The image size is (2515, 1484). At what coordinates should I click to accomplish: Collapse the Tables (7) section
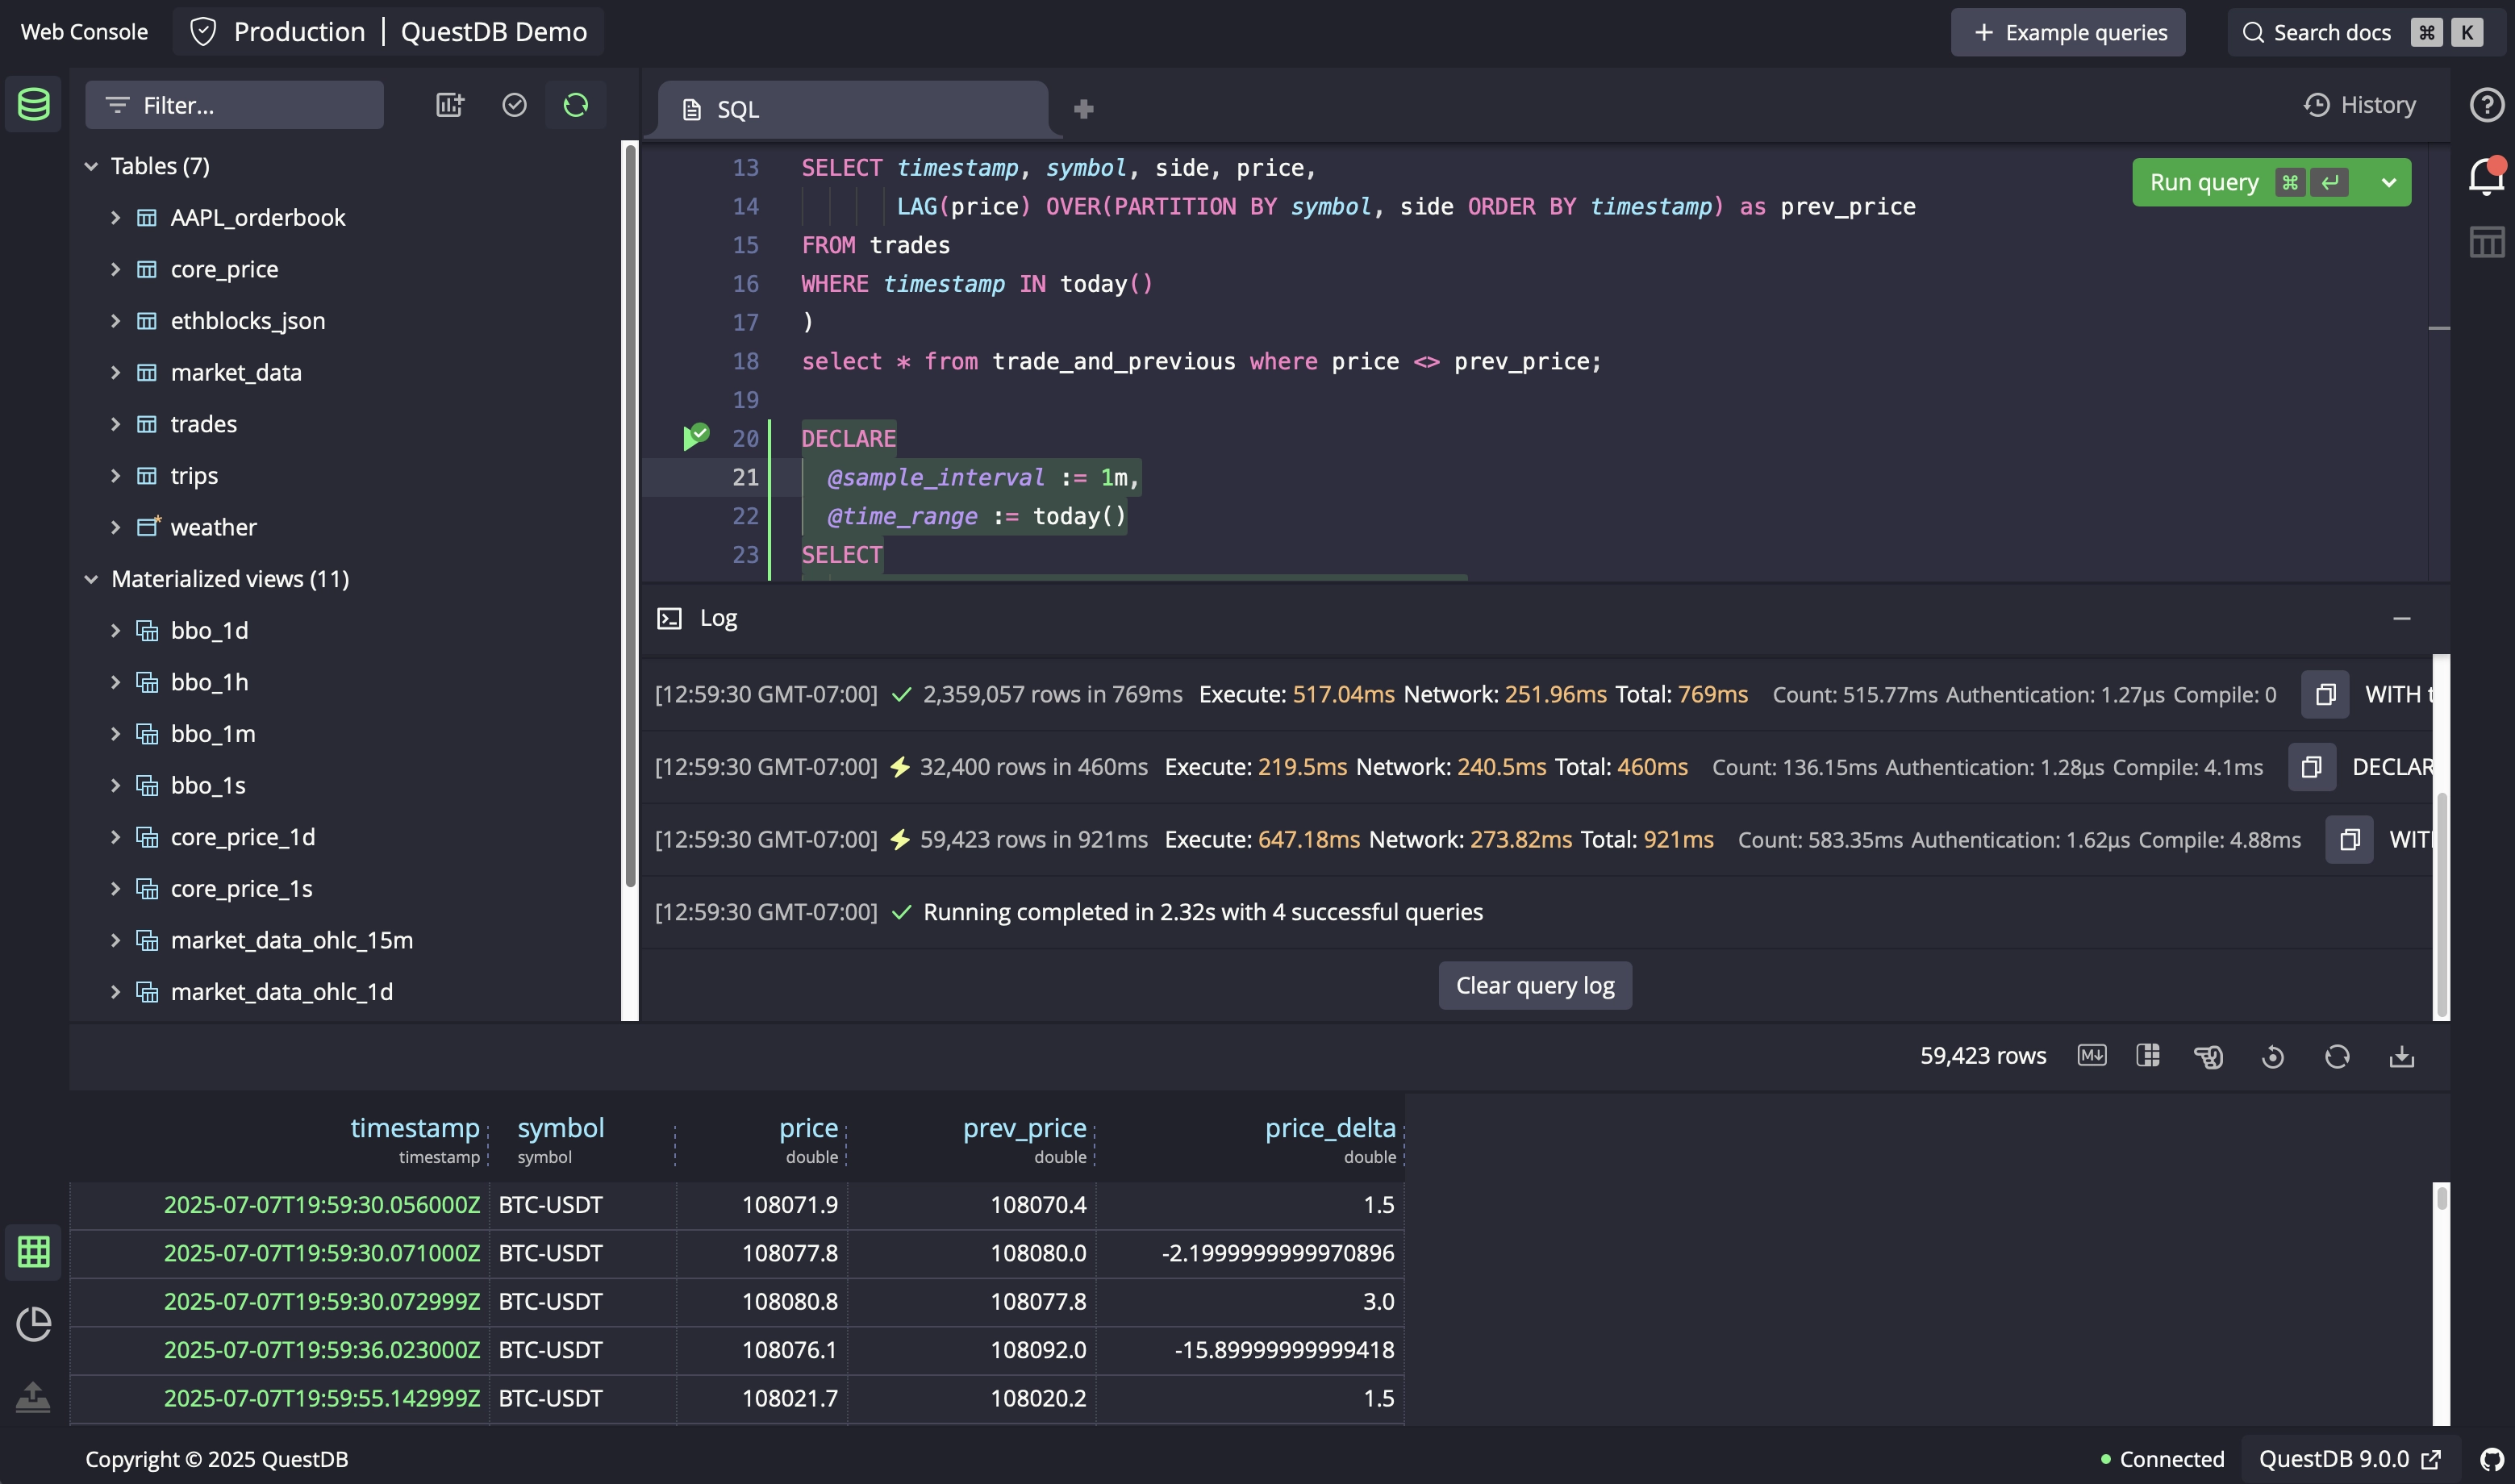point(91,166)
